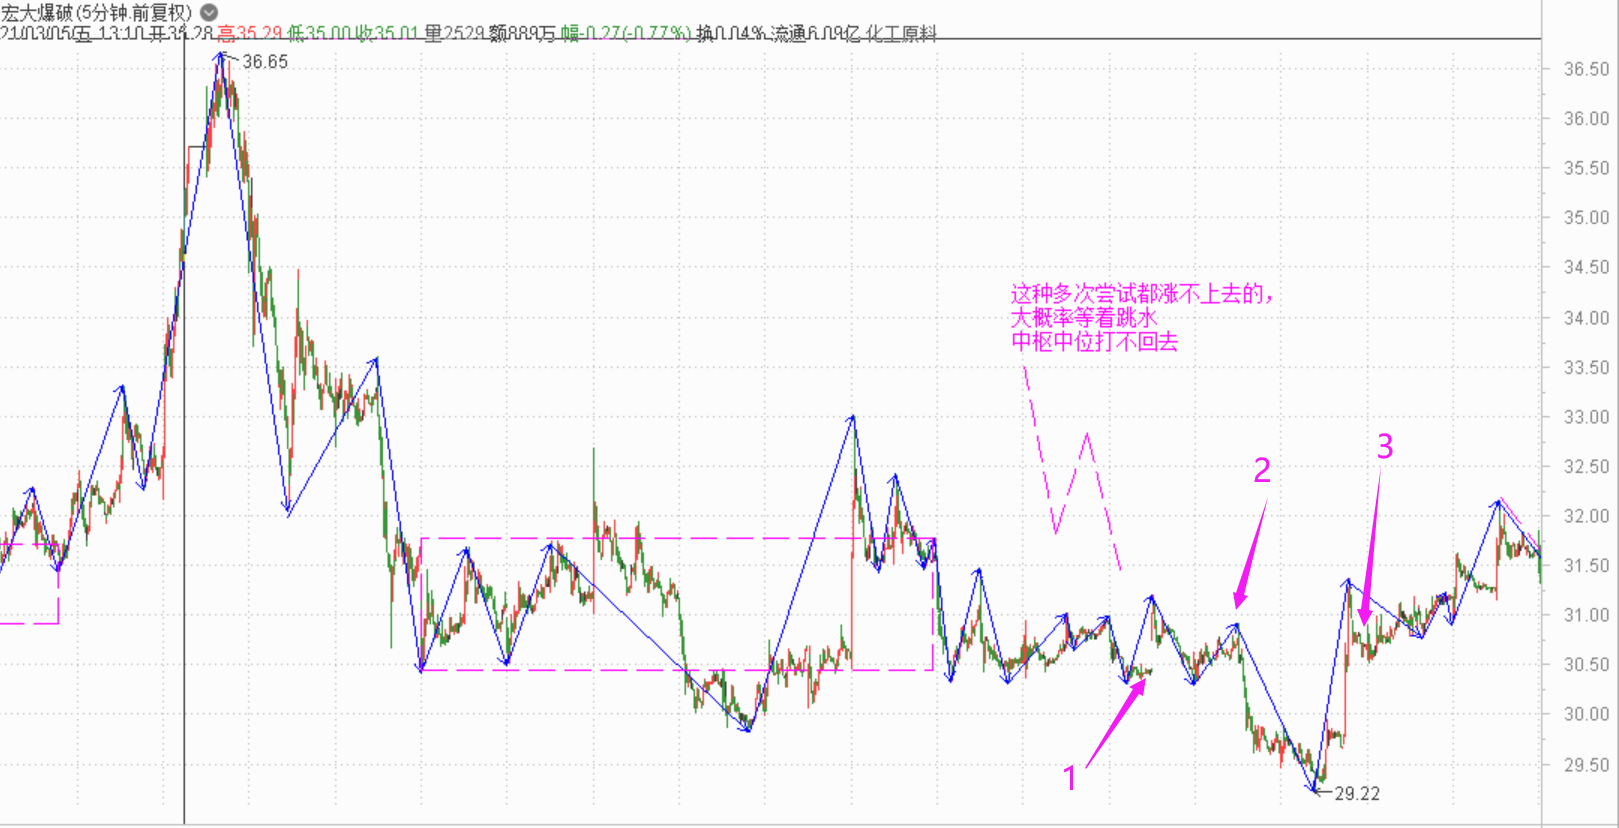Select the 化工原料 sector label
This screenshot has height=828, width=1619.
900,34
